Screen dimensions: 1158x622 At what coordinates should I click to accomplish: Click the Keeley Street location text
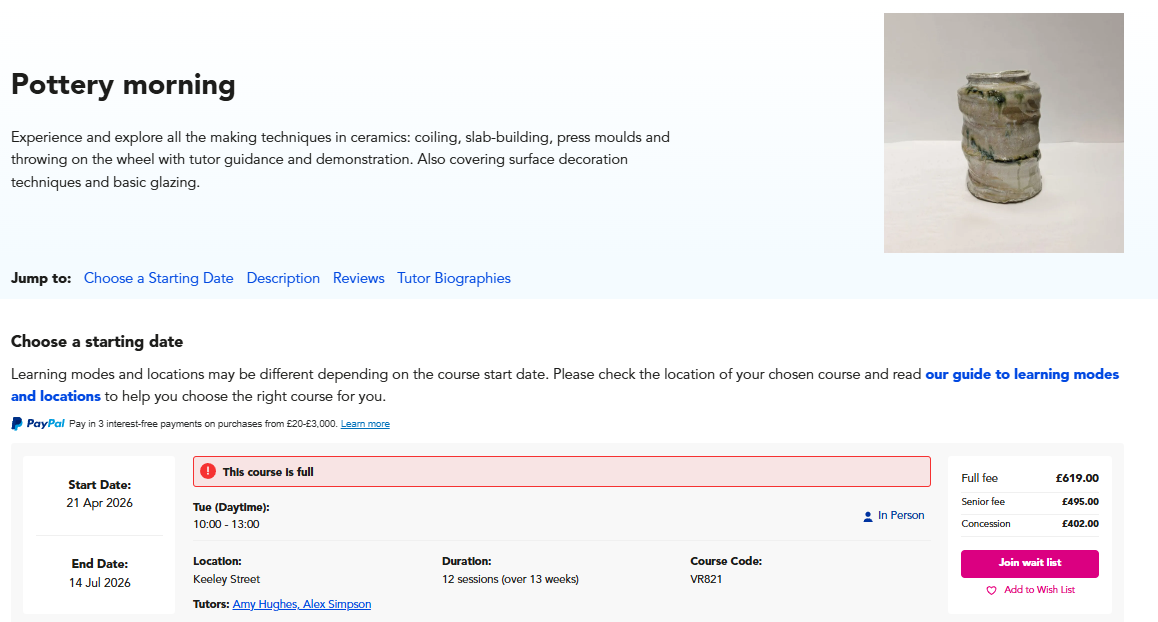226,579
